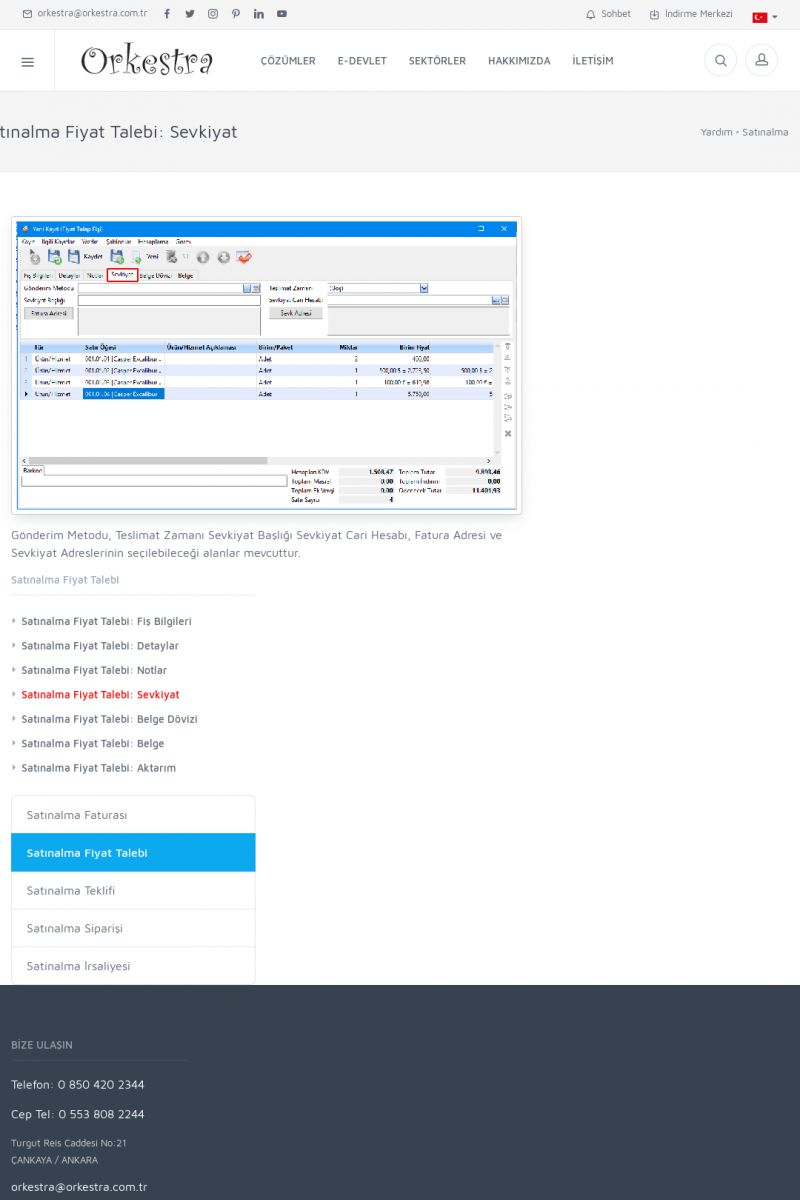Select the Satınalma Faturası sidebar tab
Image resolution: width=800 pixels, height=1200 pixels.
click(x=133, y=815)
